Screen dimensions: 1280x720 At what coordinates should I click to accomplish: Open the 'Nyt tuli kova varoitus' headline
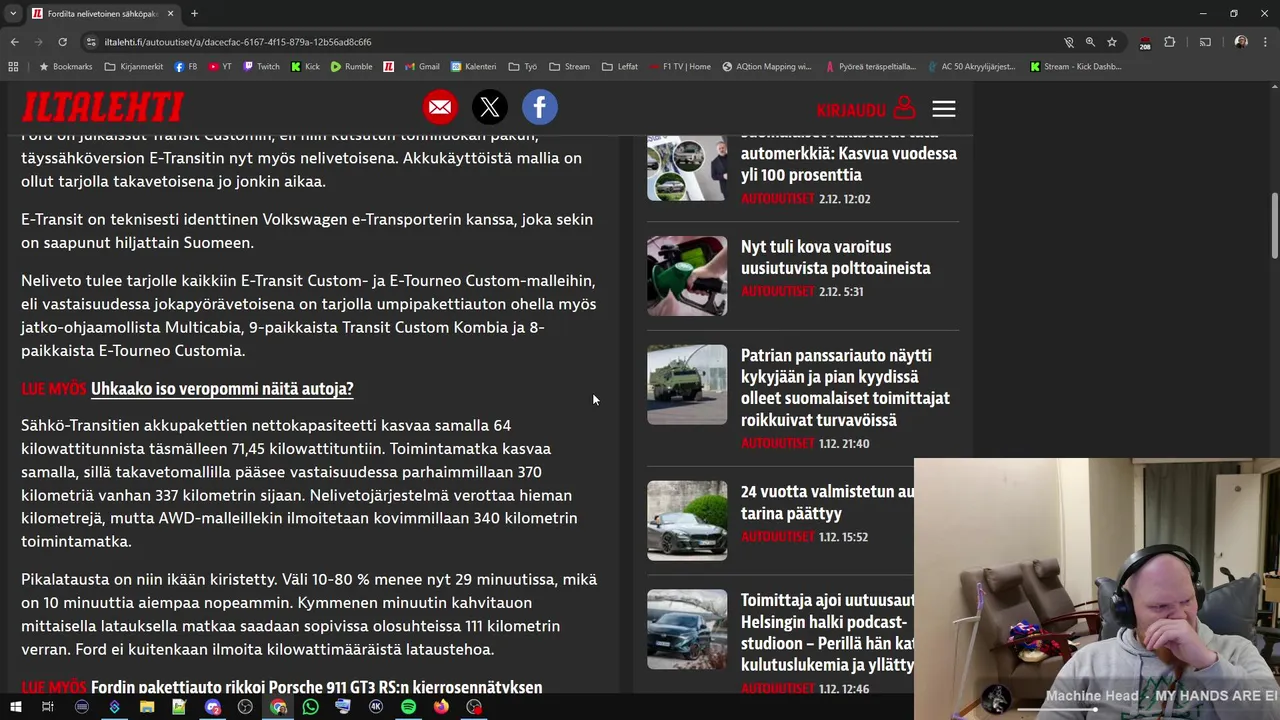coord(836,257)
